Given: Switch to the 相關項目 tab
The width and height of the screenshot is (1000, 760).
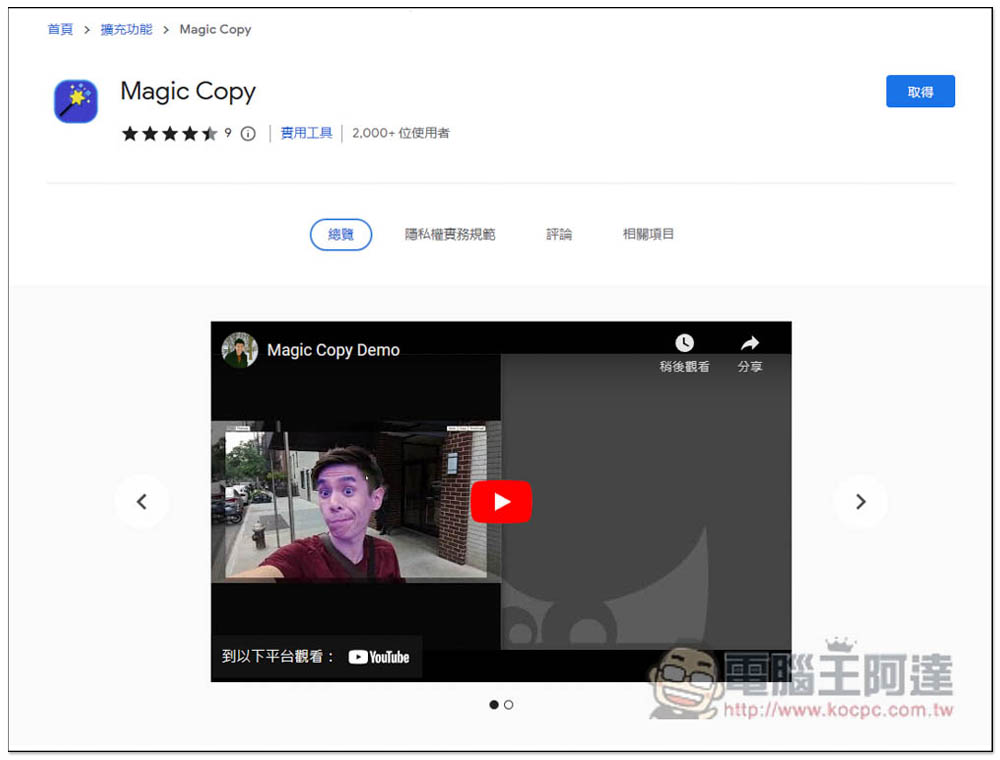Looking at the screenshot, I should [x=648, y=234].
